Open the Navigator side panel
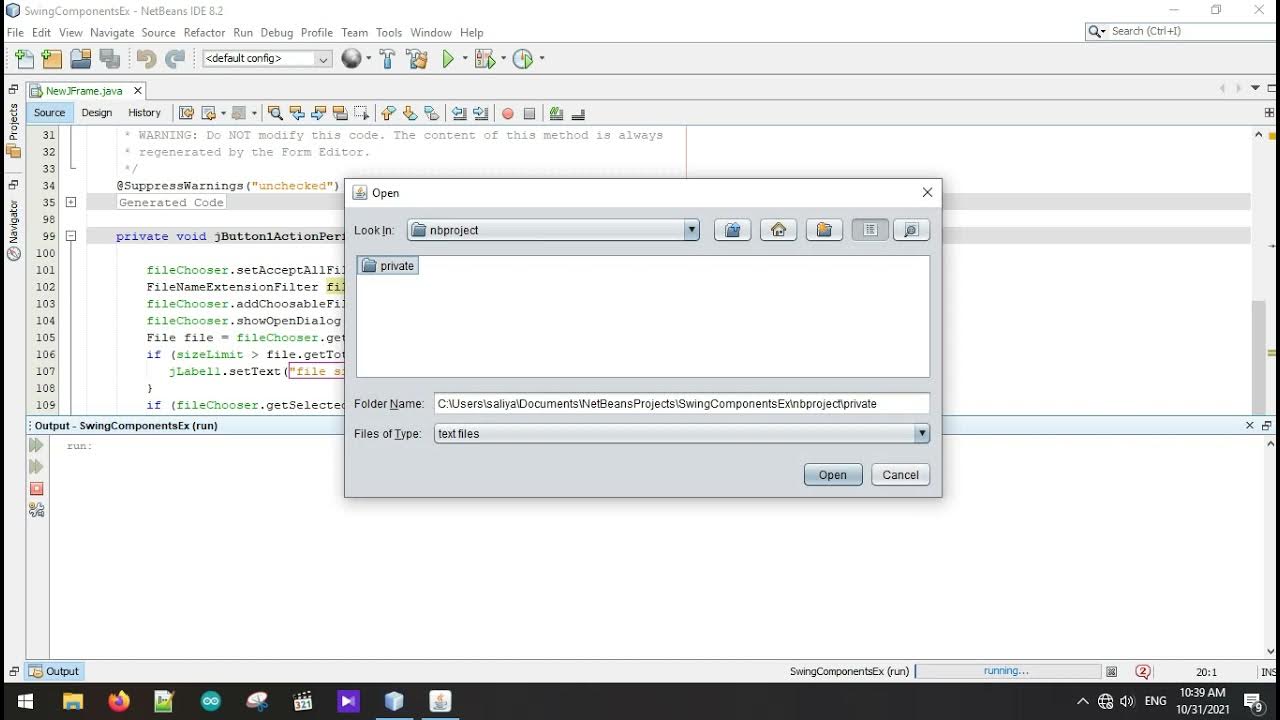The width and height of the screenshot is (1280, 720). (13, 228)
